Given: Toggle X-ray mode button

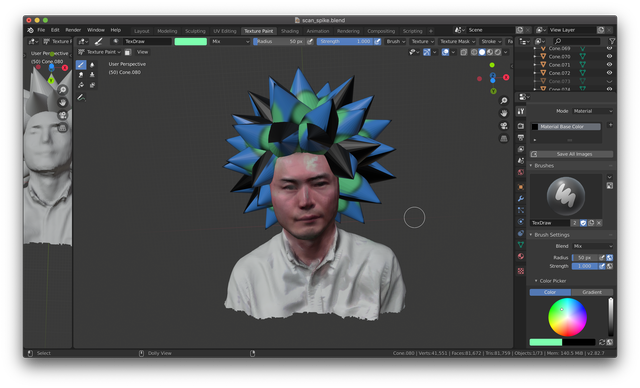Looking at the screenshot, I should tap(464, 52).
